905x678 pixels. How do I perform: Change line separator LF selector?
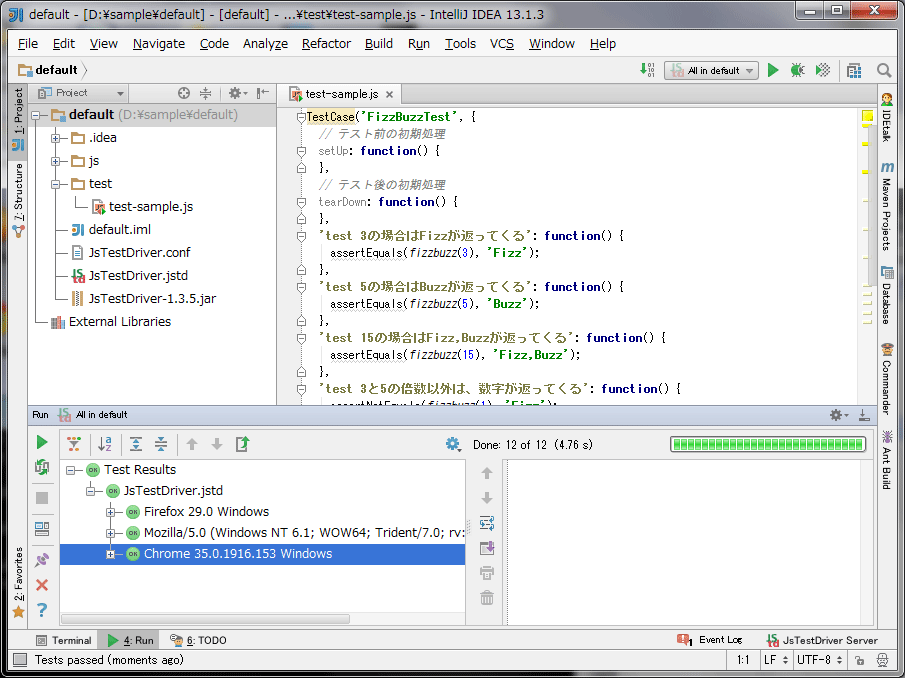pyautogui.click(x=776, y=660)
